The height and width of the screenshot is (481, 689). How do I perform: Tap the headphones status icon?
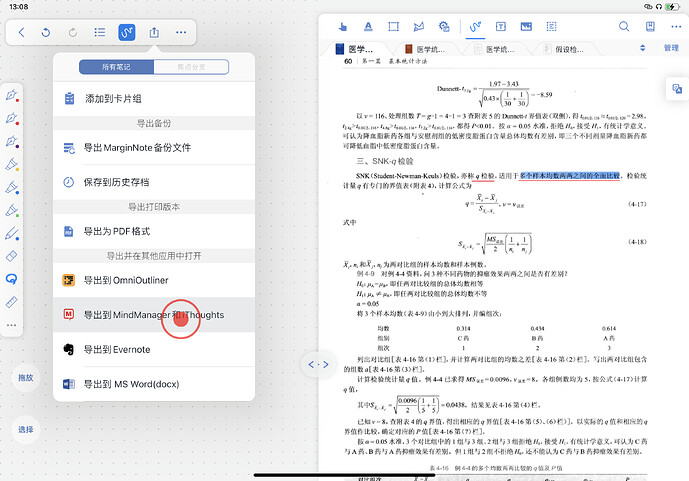point(659,7)
